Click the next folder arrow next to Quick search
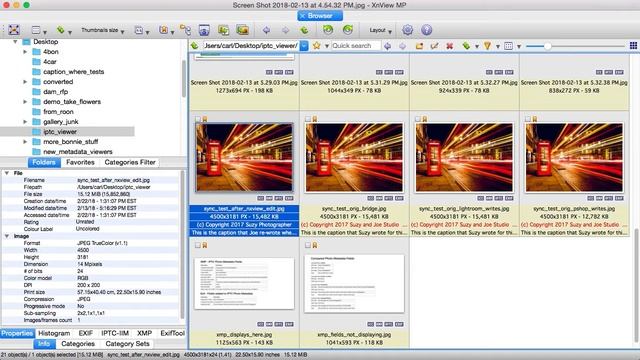Image resolution: width=640 pixels, height=360 pixels. 402,46
